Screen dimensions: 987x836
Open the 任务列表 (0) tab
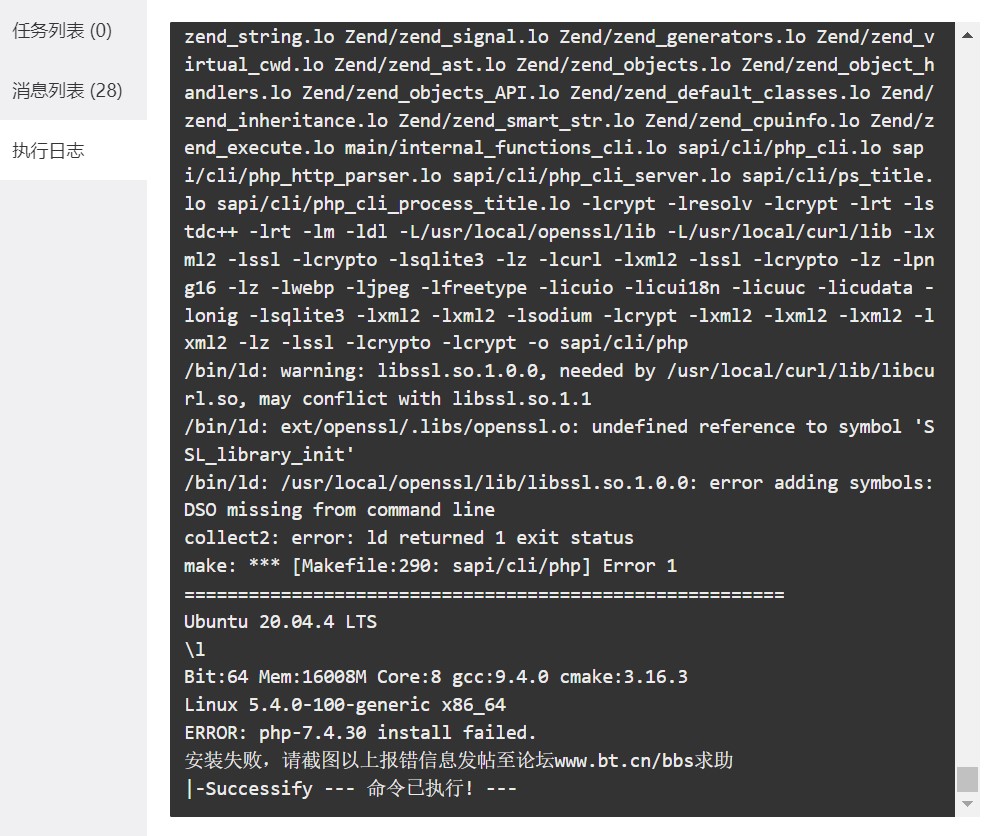click(62, 30)
